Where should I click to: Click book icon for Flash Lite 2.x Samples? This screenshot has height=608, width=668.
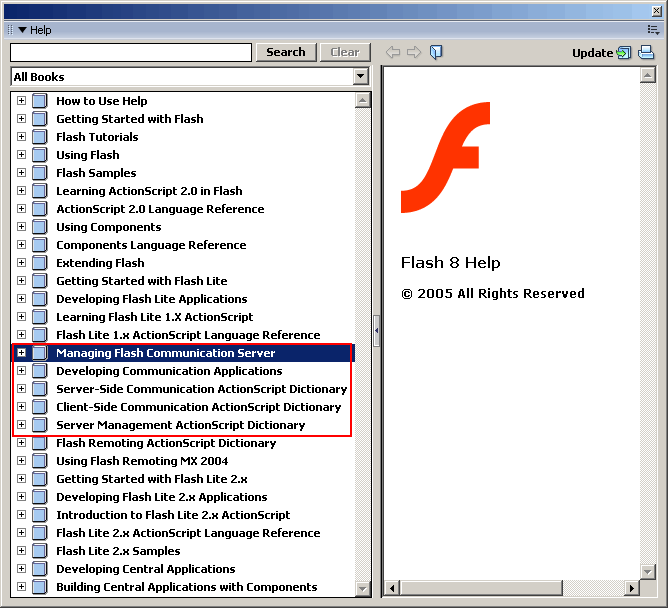point(40,551)
